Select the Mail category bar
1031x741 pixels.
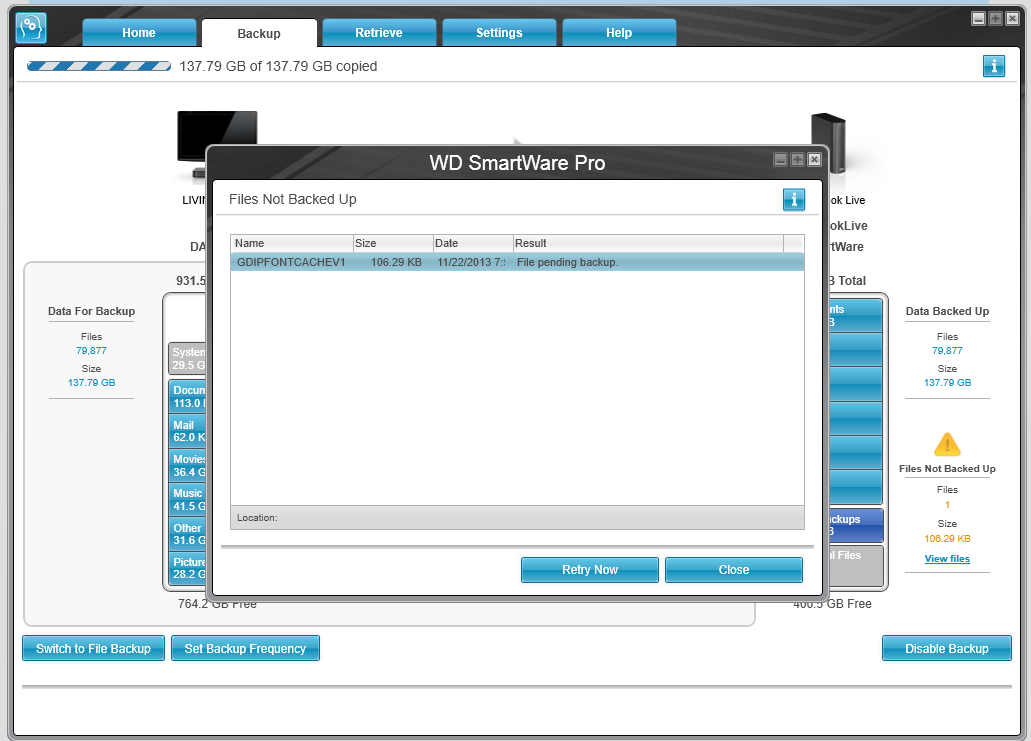[x=188, y=431]
